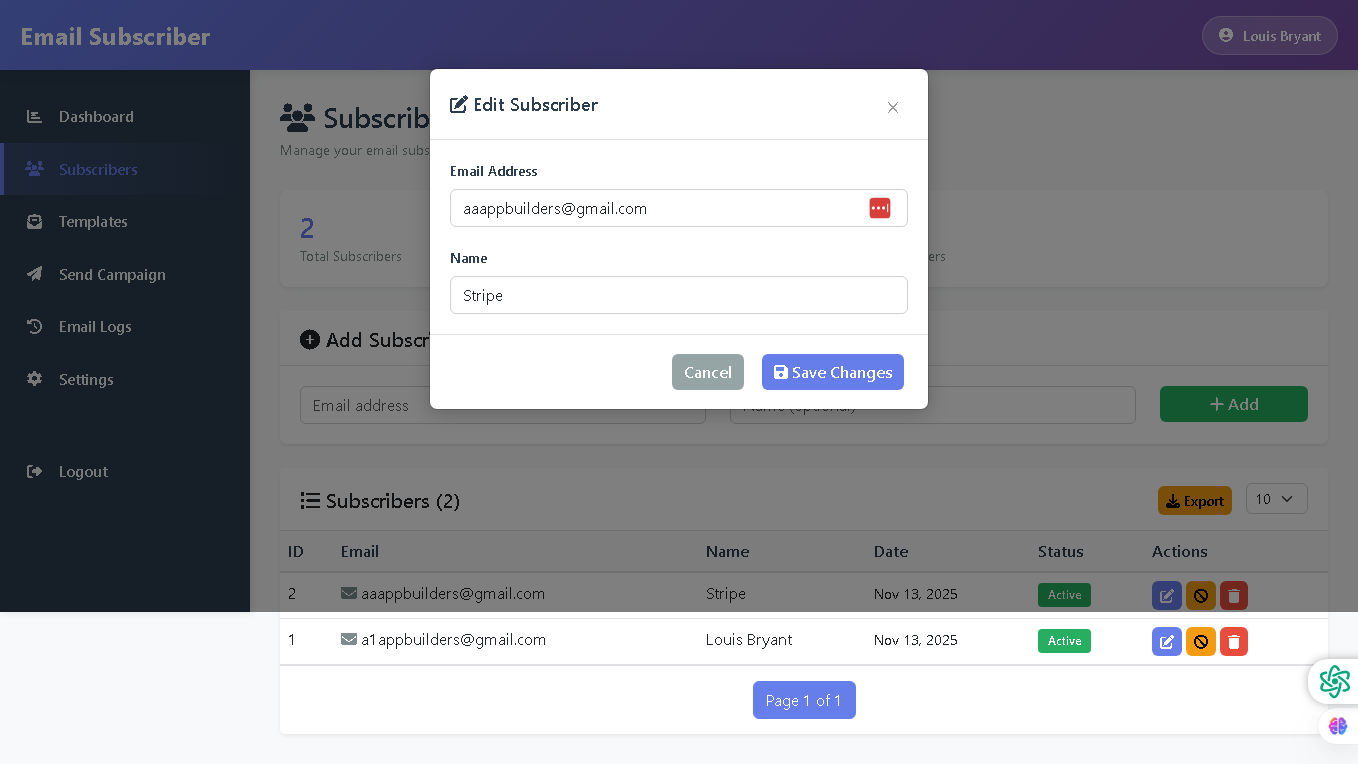This screenshot has width=1358, height=764.
Task: Click Logout in the sidebar
Action: click(83, 472)
